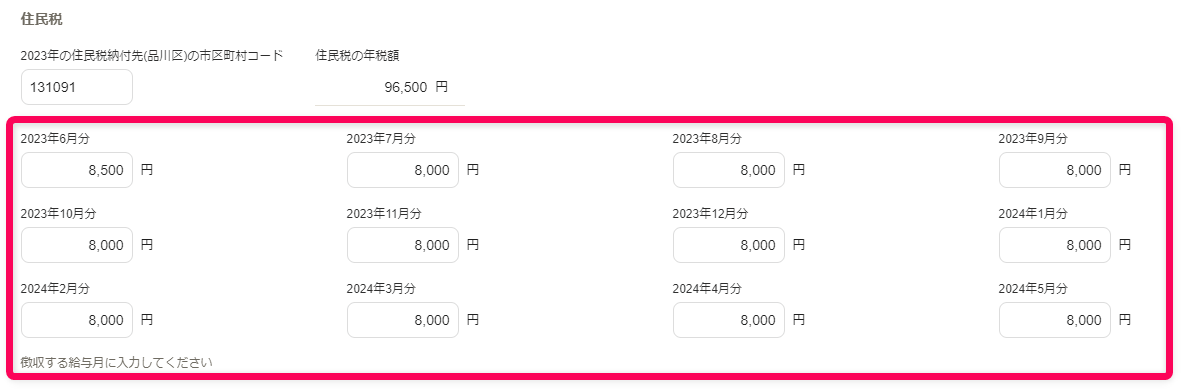
Task: Click the 2023年10月分 amount input
Action: [77, 245]
